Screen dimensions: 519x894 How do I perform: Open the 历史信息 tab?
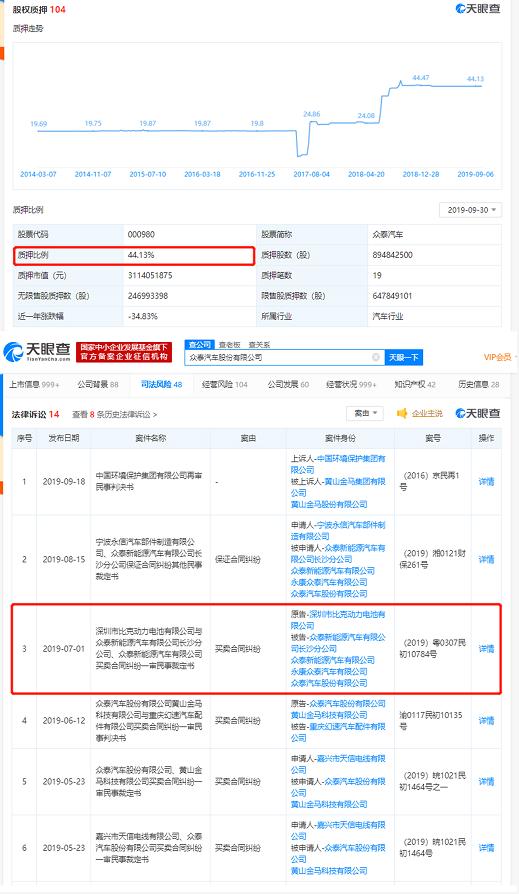point(479,384)
